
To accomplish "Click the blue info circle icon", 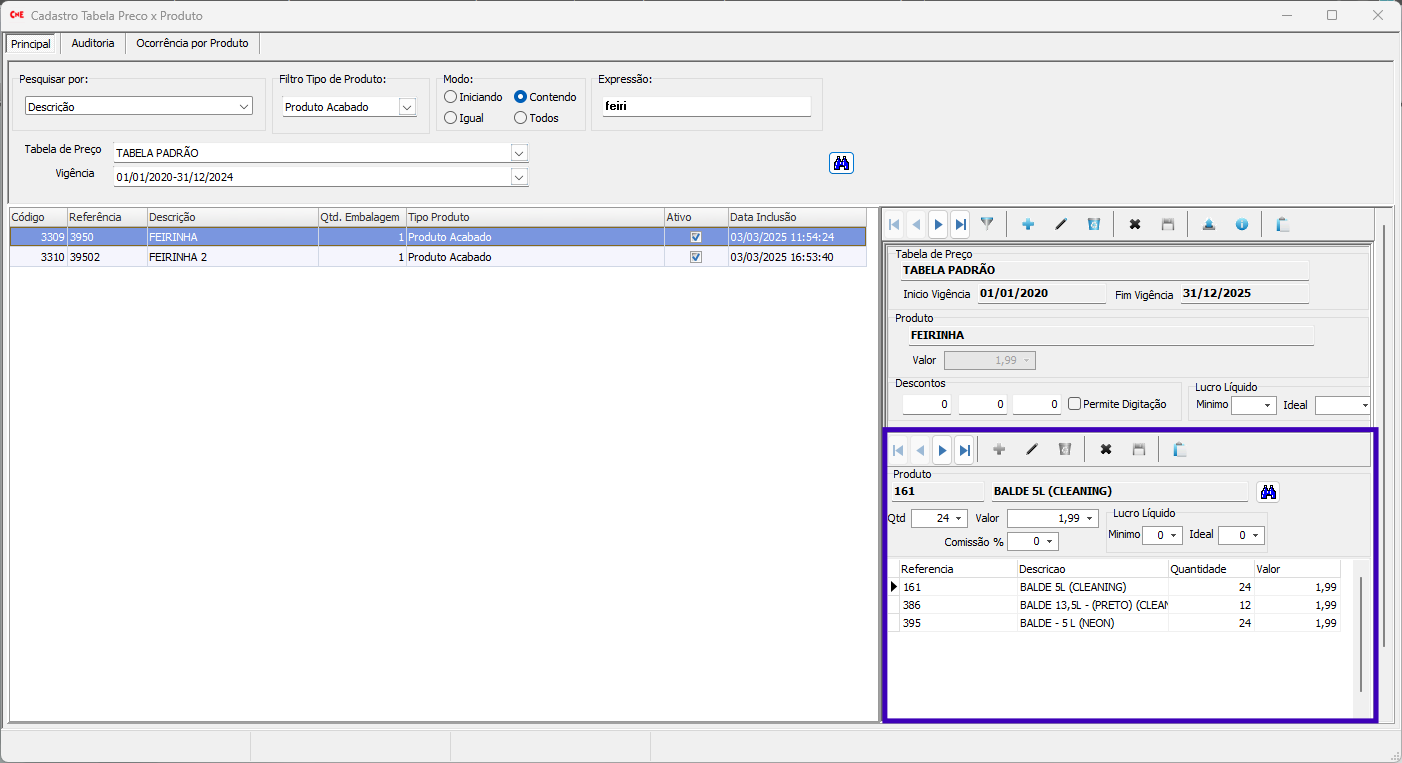I will point(1242,224).
